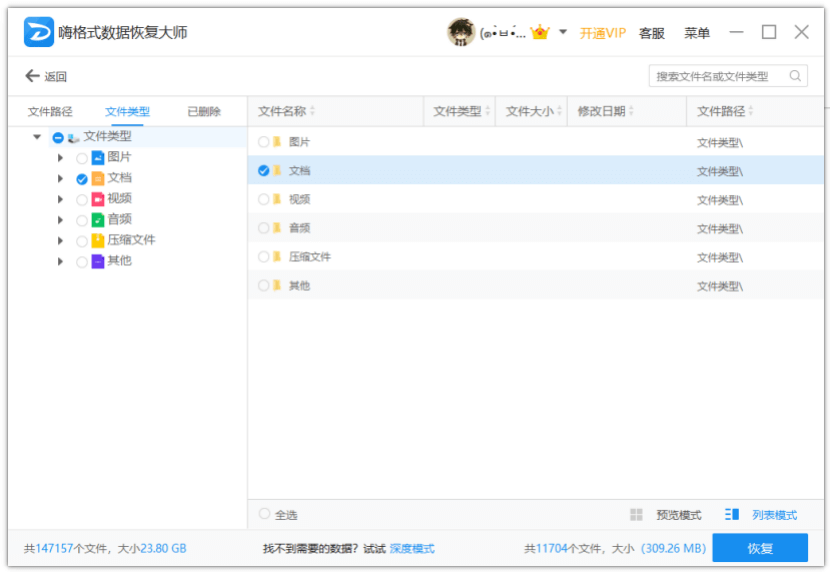This screenshot has height=574, width=832.
Task: Click the green 音频 icon in the tree
Action: click(x=98, y=220)
